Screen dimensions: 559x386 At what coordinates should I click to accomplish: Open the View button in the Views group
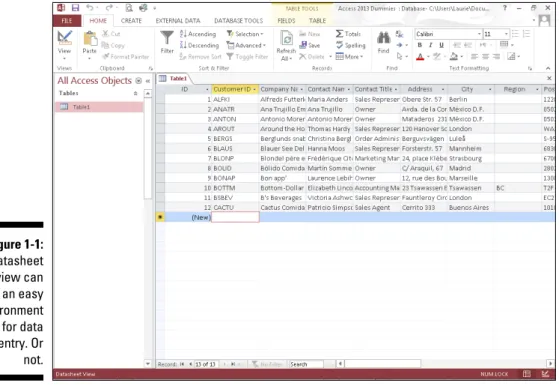[65, 45]
